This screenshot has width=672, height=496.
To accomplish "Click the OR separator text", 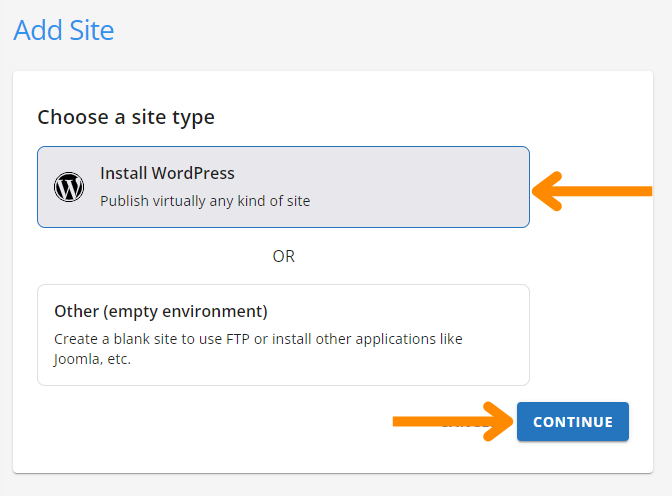I will (x=284, y=256).
